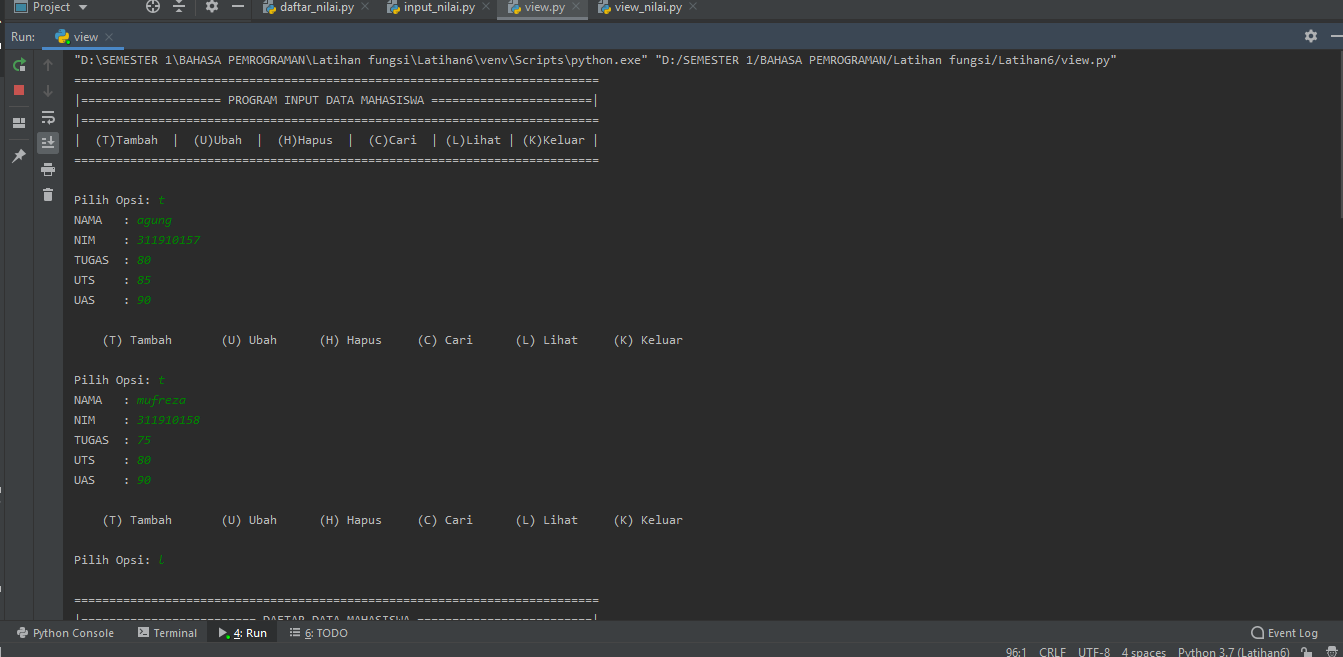
Task: Select the view.py editor tab
Action: point(544,7)
